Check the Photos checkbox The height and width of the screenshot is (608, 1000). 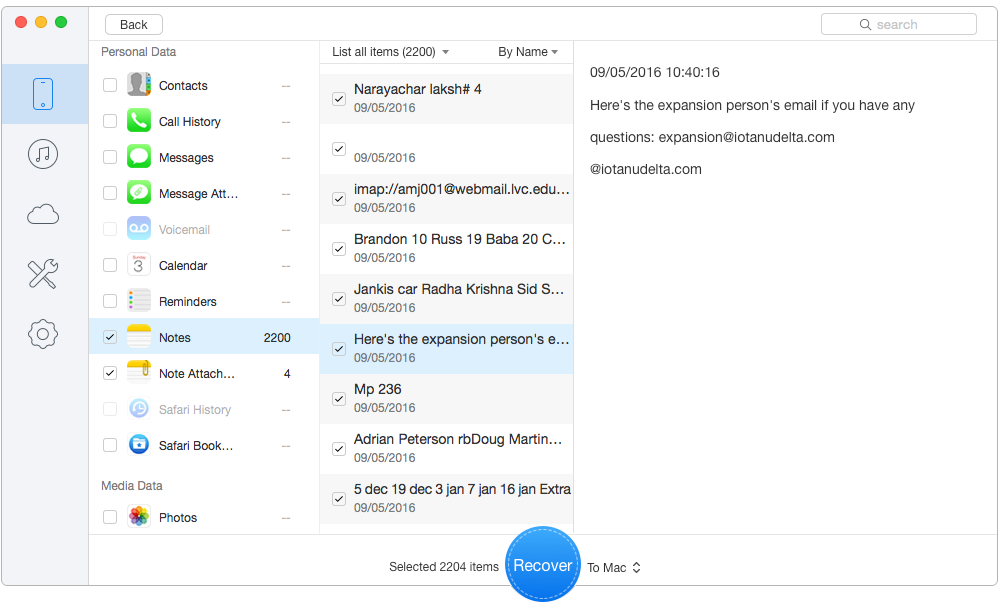click(110, 517)
